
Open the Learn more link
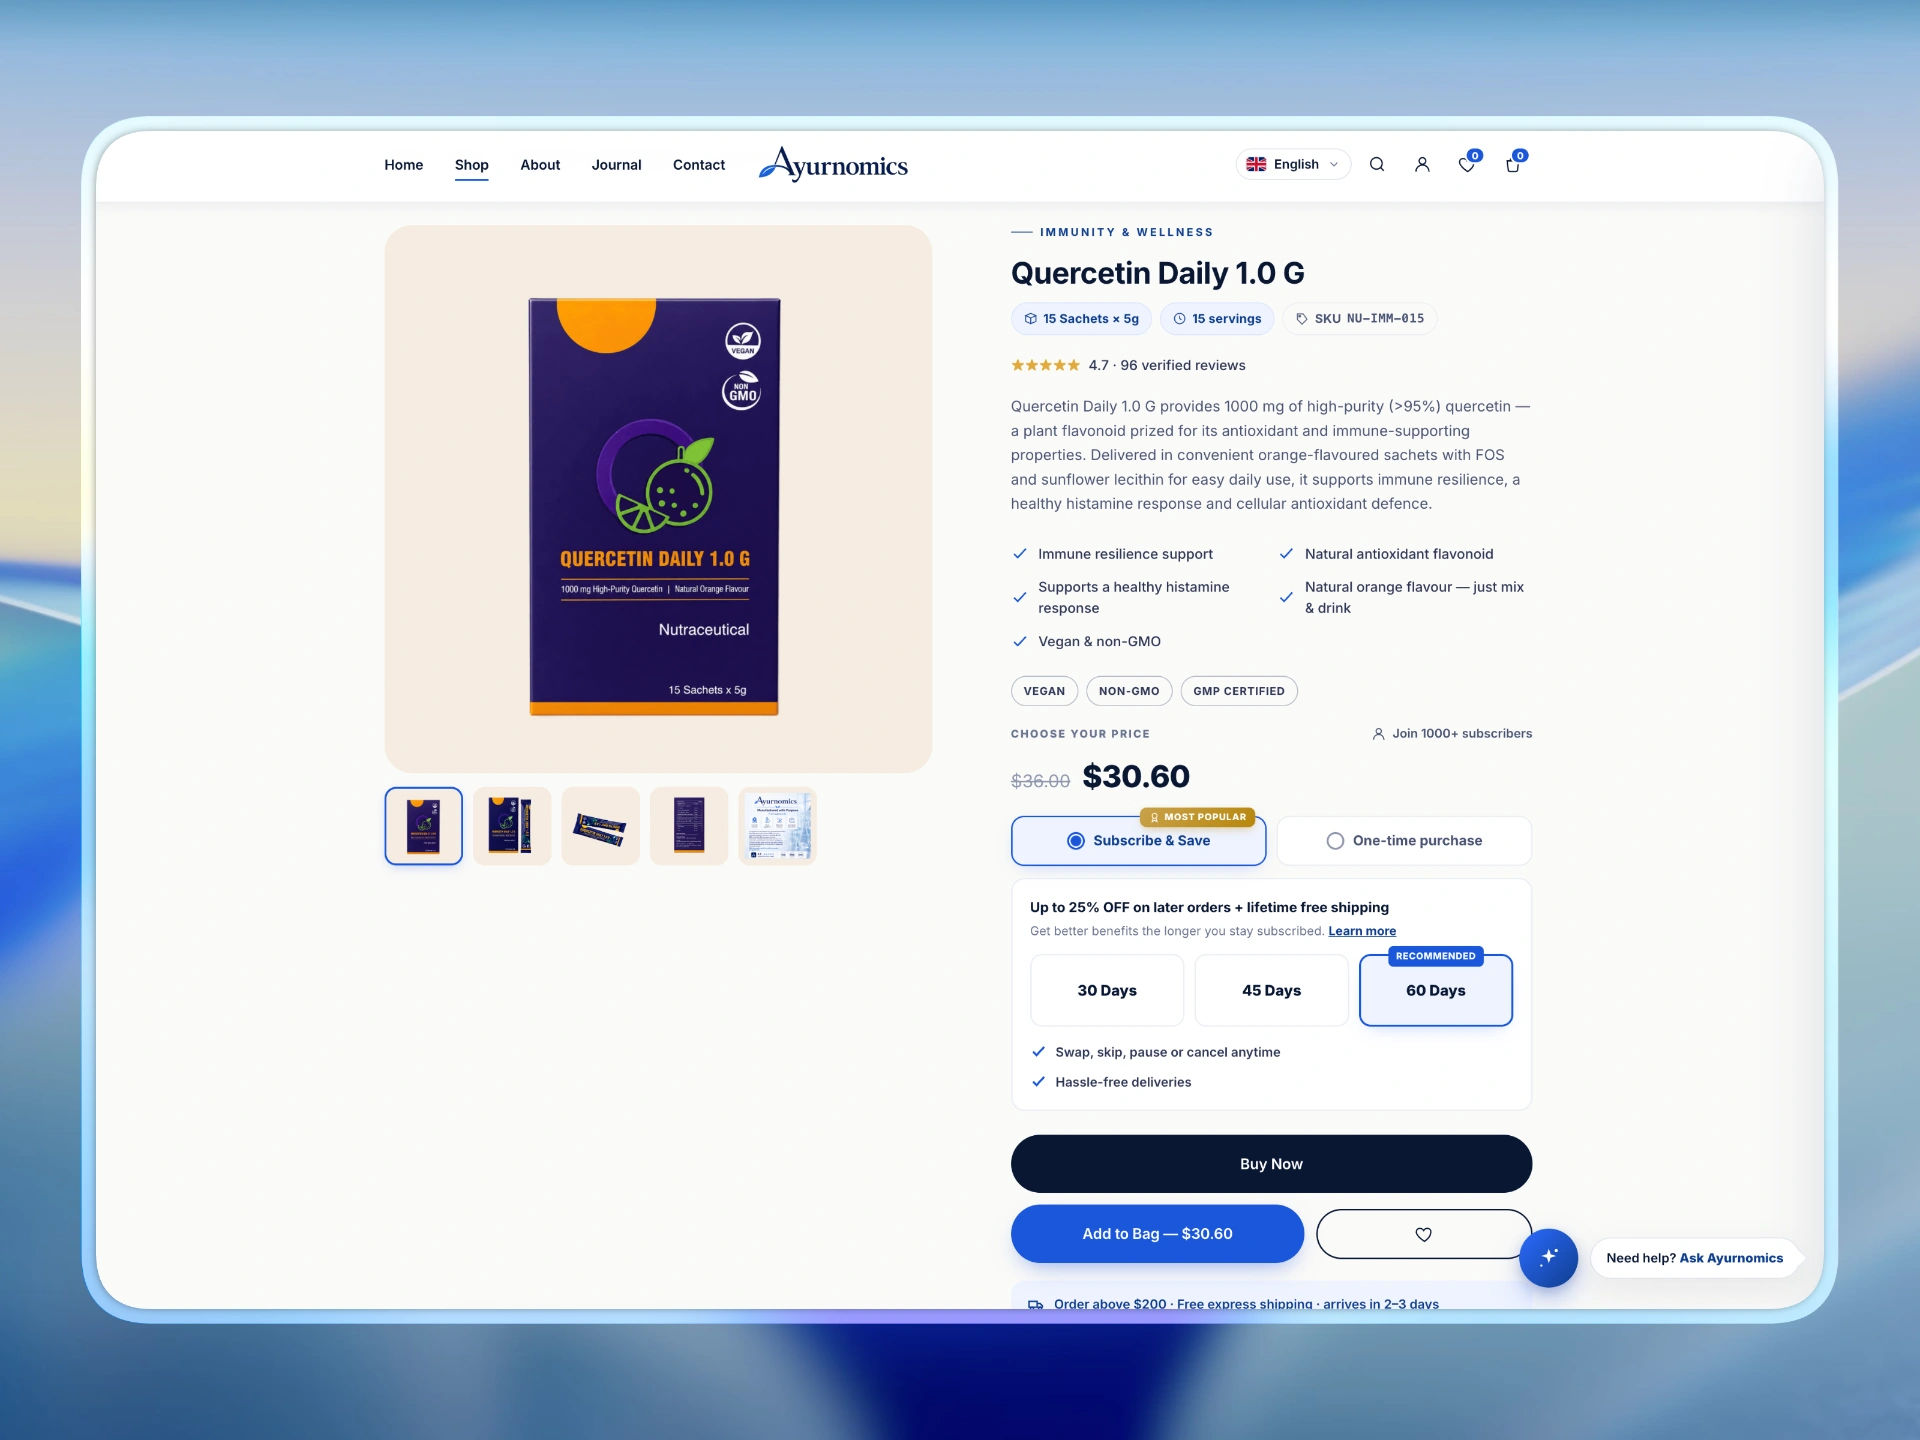(x=1362, y=931)
